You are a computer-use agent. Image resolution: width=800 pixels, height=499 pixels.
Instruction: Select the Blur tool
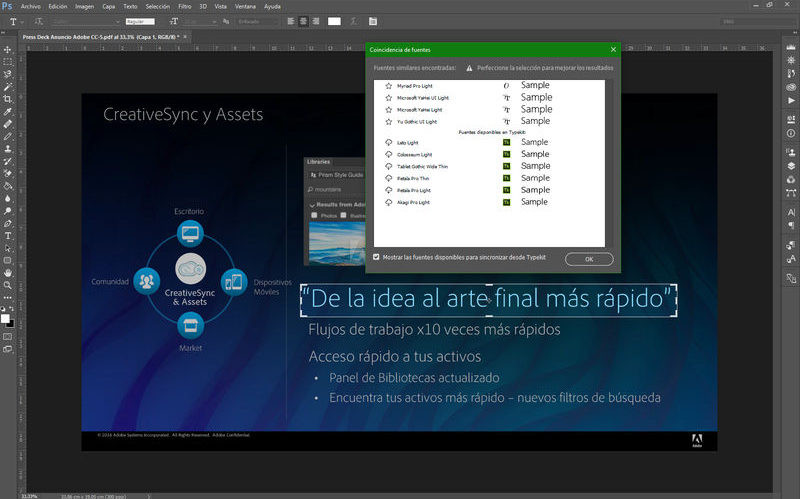click(x=8, y=198)
